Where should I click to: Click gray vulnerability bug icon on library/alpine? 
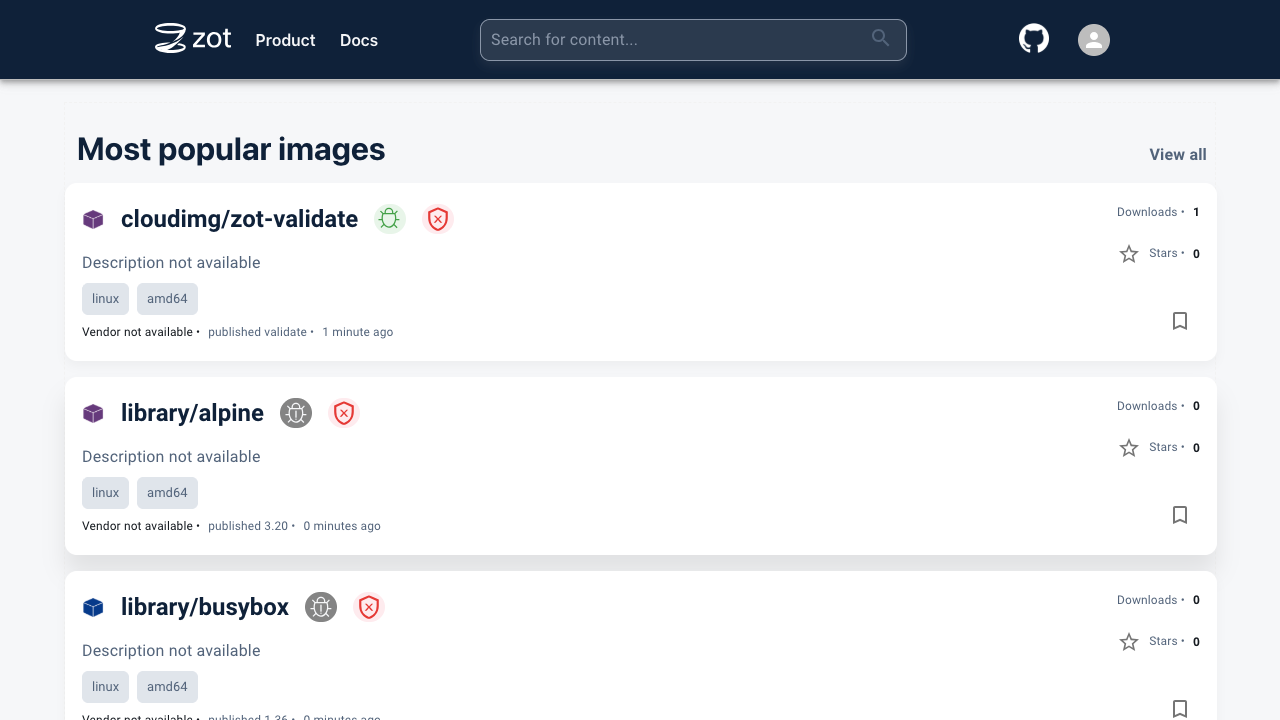pyautogui.click(x=296, y=413)
